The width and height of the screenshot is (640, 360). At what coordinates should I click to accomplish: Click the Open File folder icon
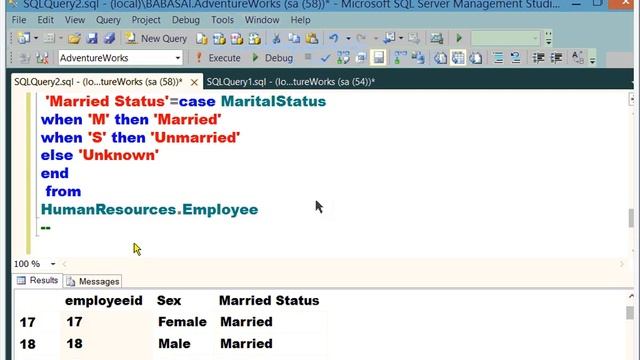74,38
